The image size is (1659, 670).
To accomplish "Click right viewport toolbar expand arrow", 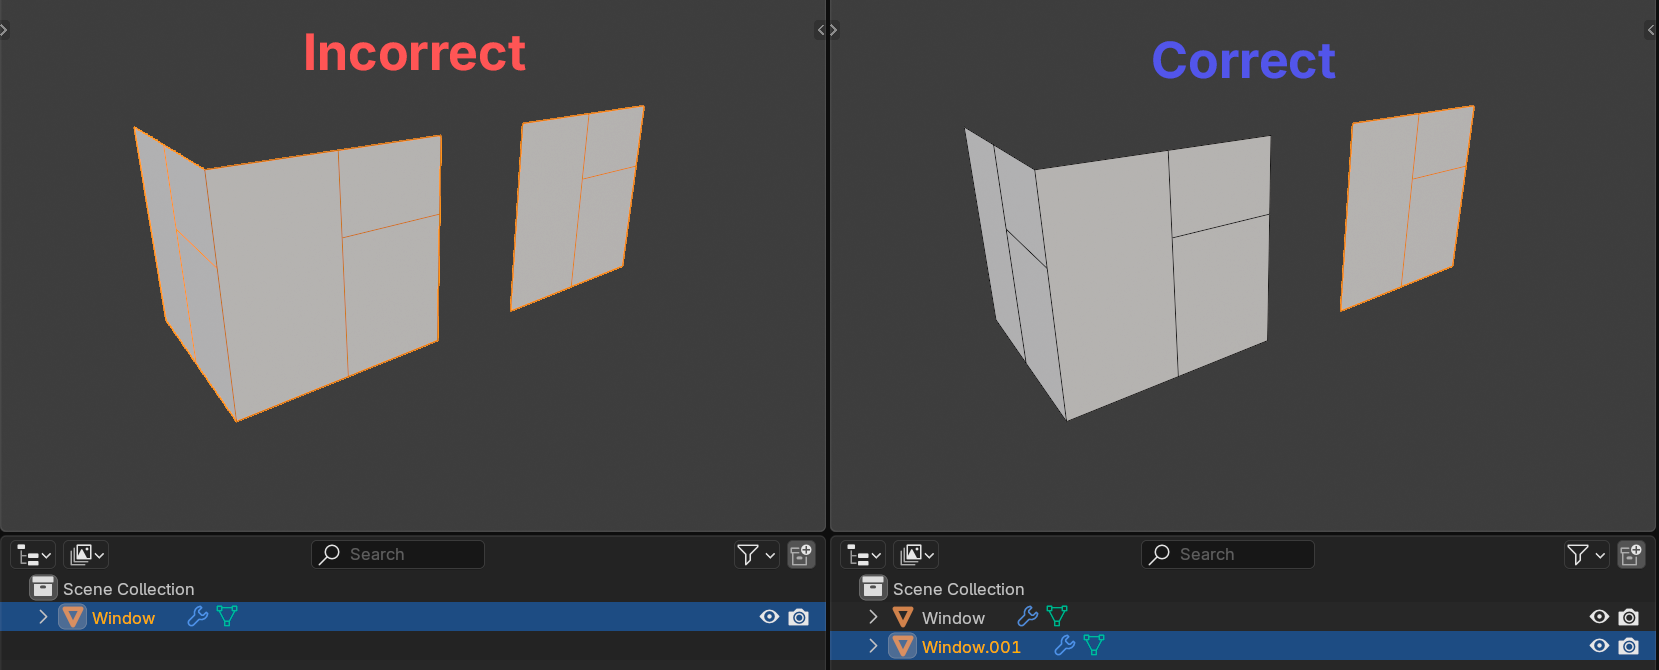I will tap(834, 30).
